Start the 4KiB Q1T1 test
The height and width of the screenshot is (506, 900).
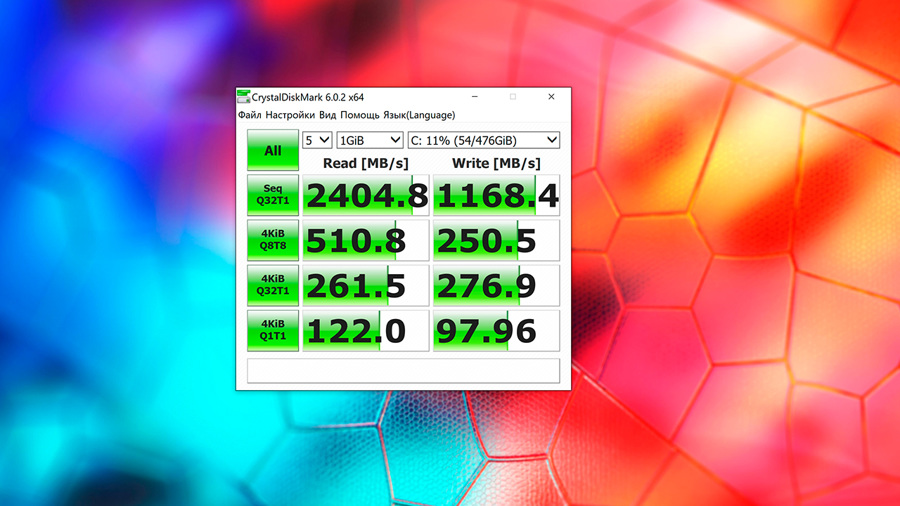coord(273,330)
